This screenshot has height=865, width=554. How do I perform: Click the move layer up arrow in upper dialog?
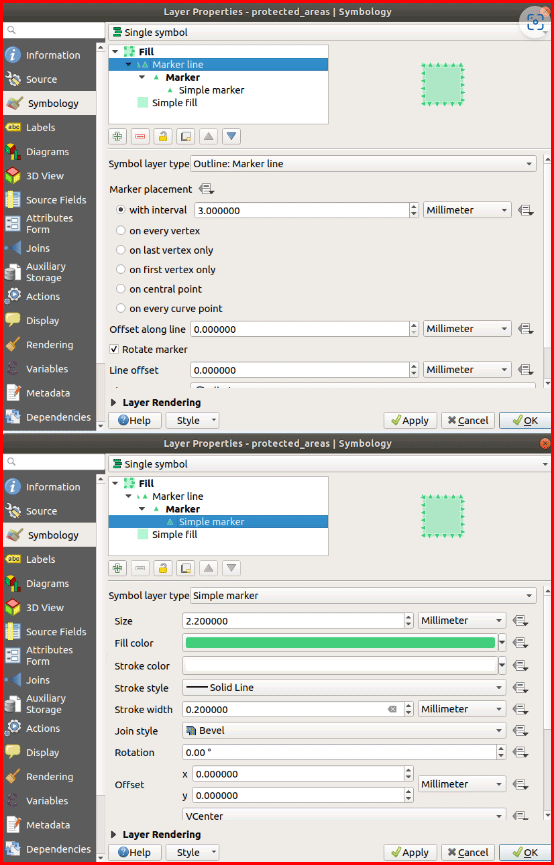[x=209, y=136]
